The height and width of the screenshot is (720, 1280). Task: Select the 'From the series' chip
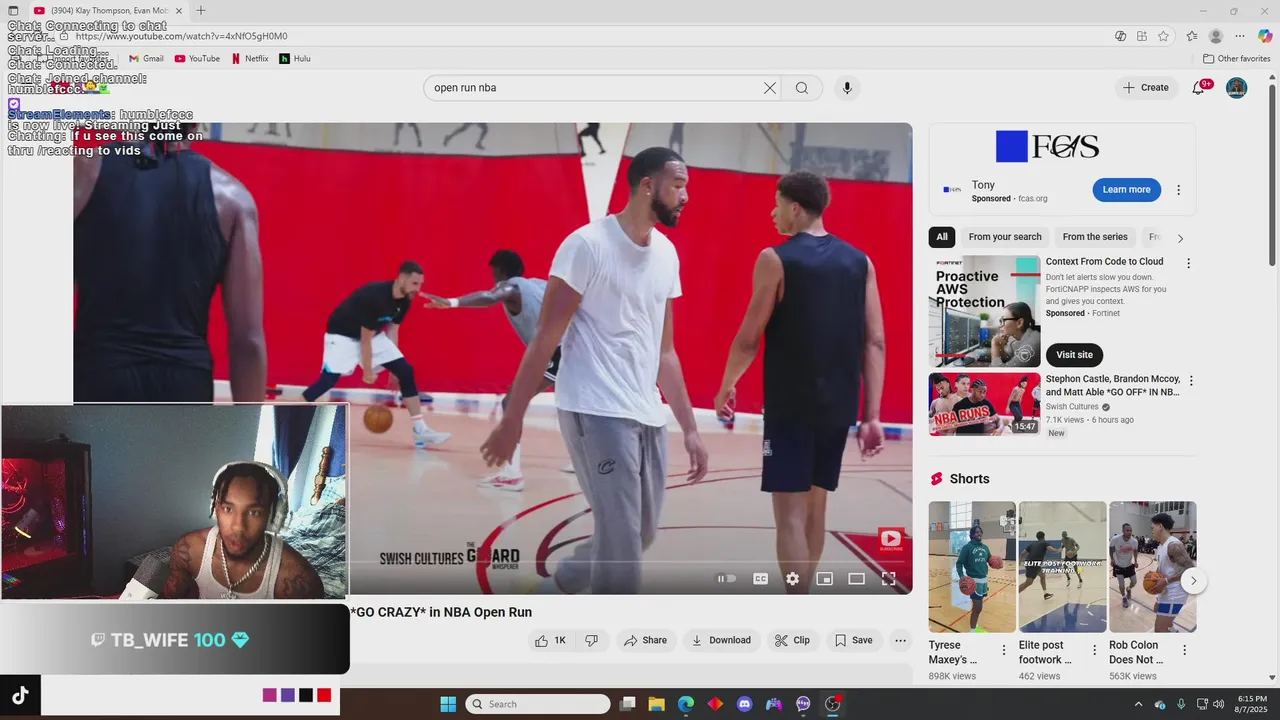click(1095, 237)
